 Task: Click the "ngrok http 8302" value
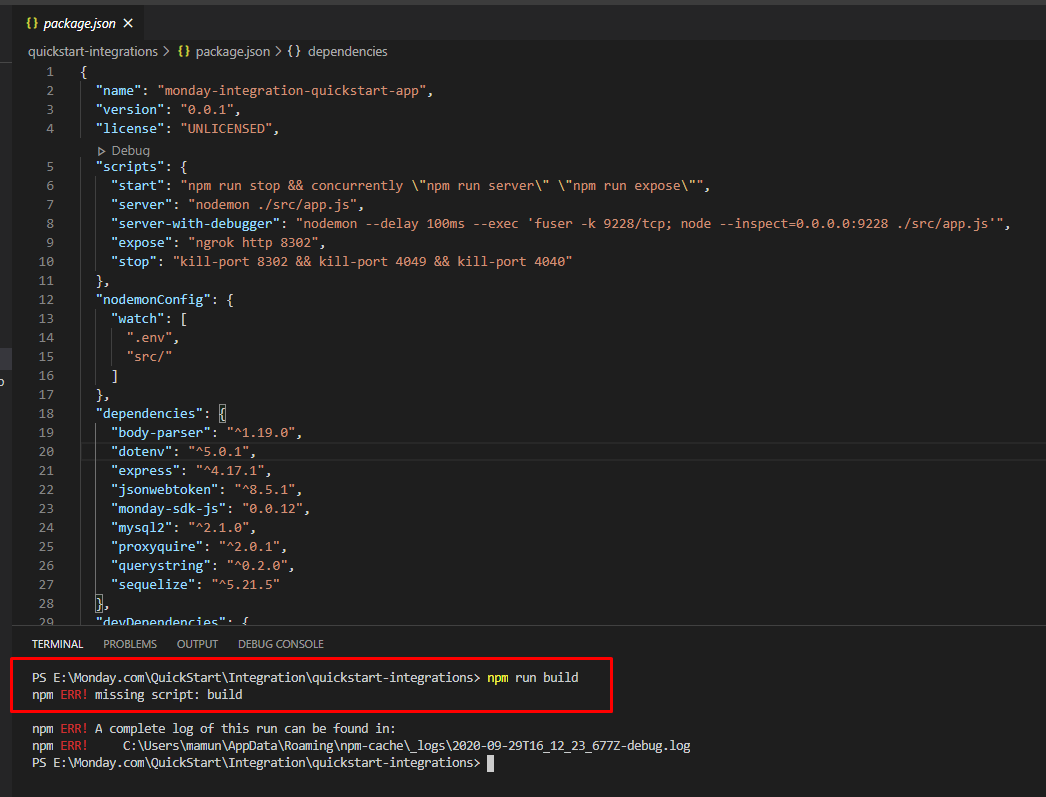click(x=253, y=243)
